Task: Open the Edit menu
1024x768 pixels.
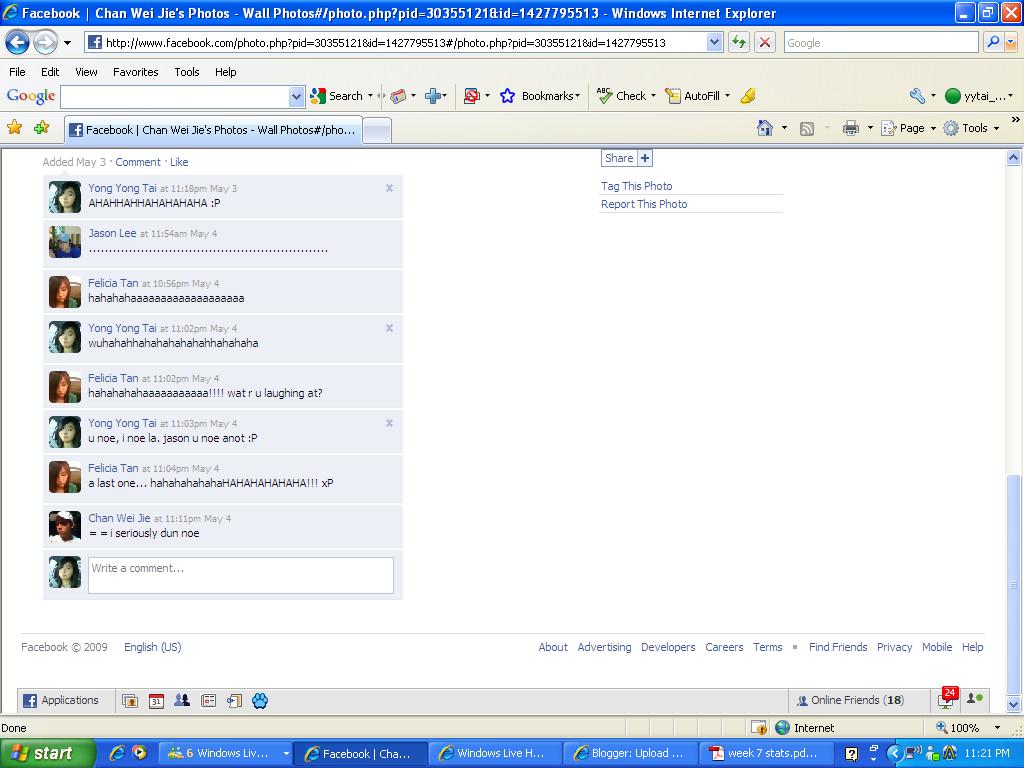Action: tap(50, 72)
